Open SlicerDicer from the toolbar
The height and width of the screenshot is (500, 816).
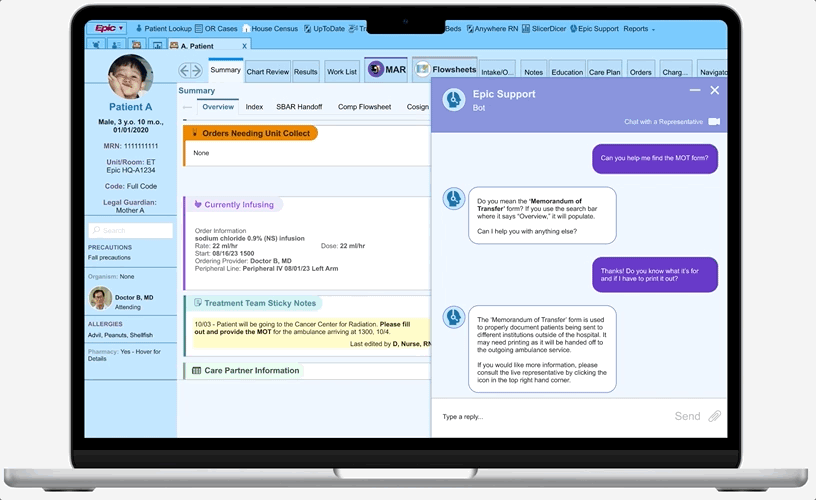click(x=542, y=29)
